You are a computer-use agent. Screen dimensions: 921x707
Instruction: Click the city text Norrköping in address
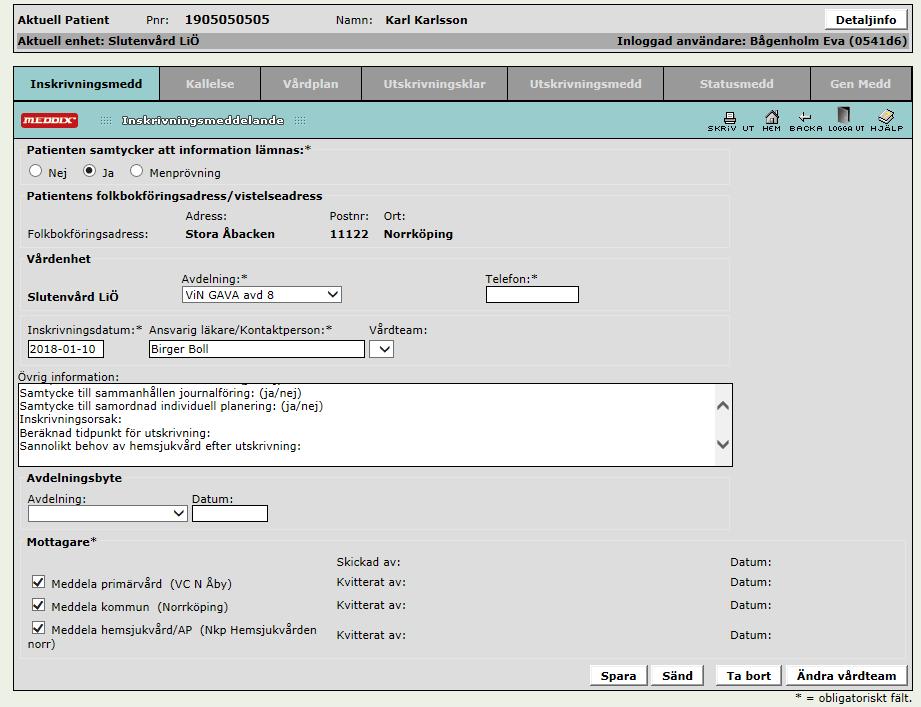pos(418,234)
